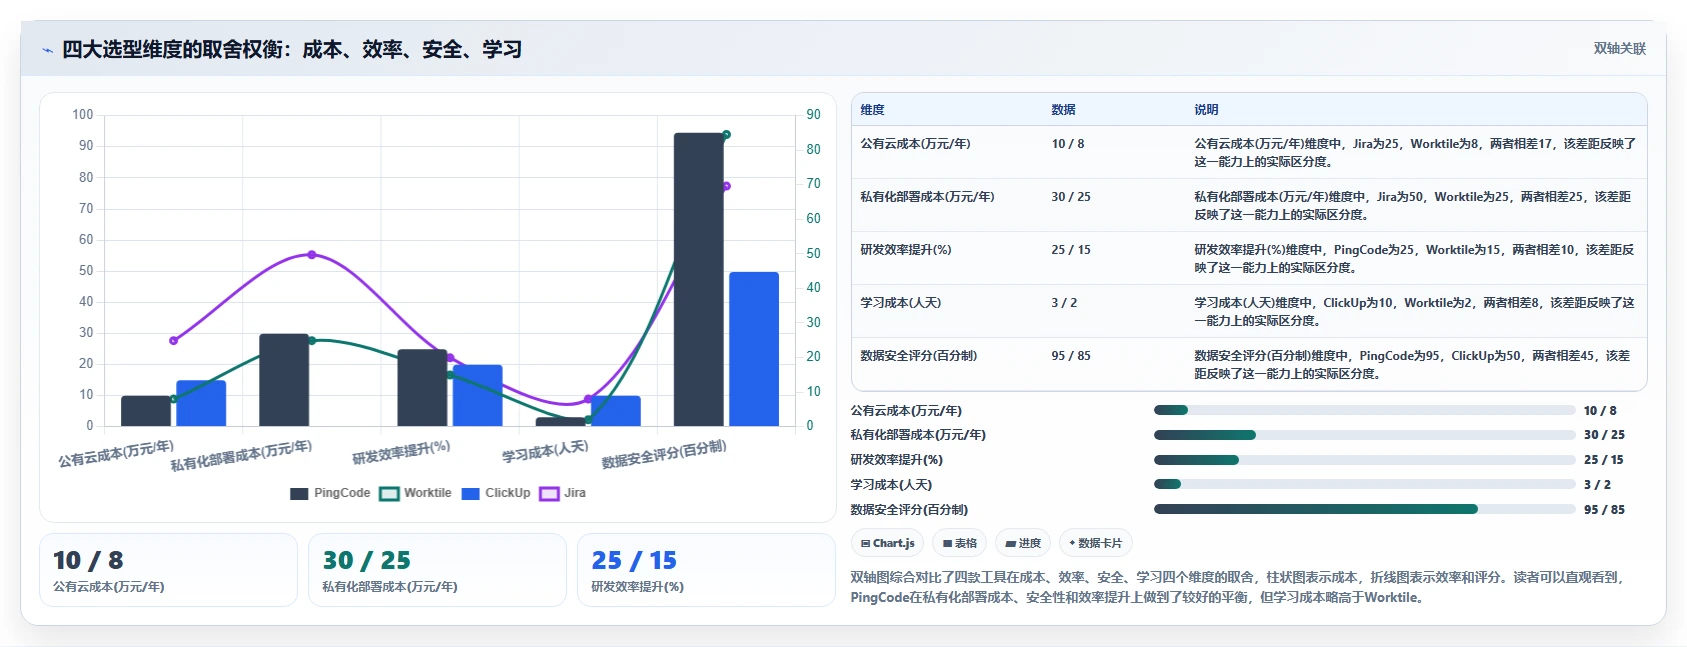Click the 双轴关联 label in header

1619,49
